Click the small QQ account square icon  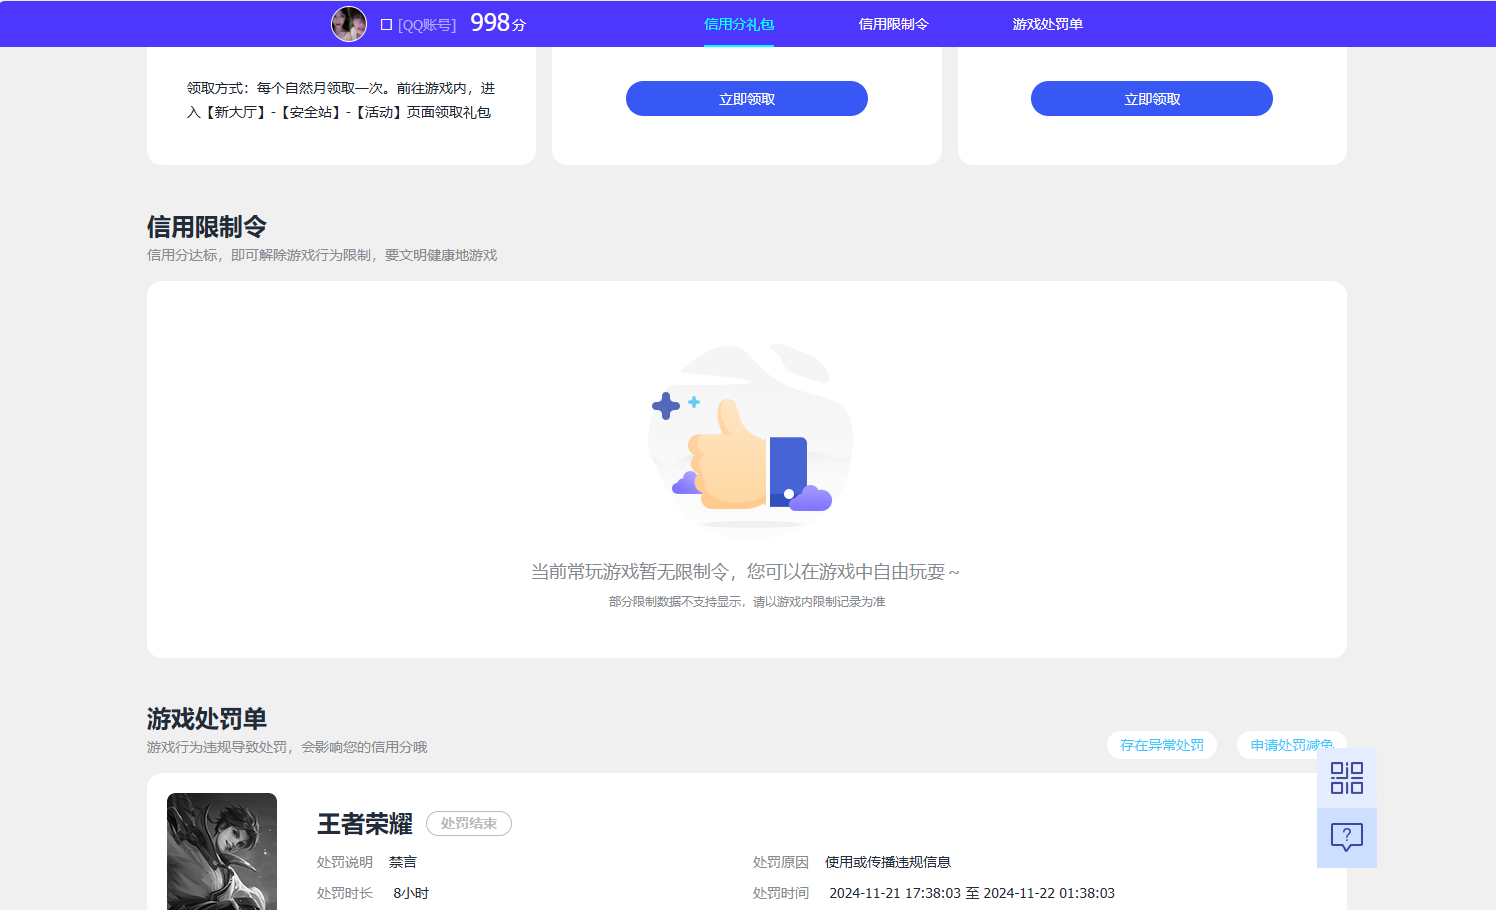[x=386, y=24]
